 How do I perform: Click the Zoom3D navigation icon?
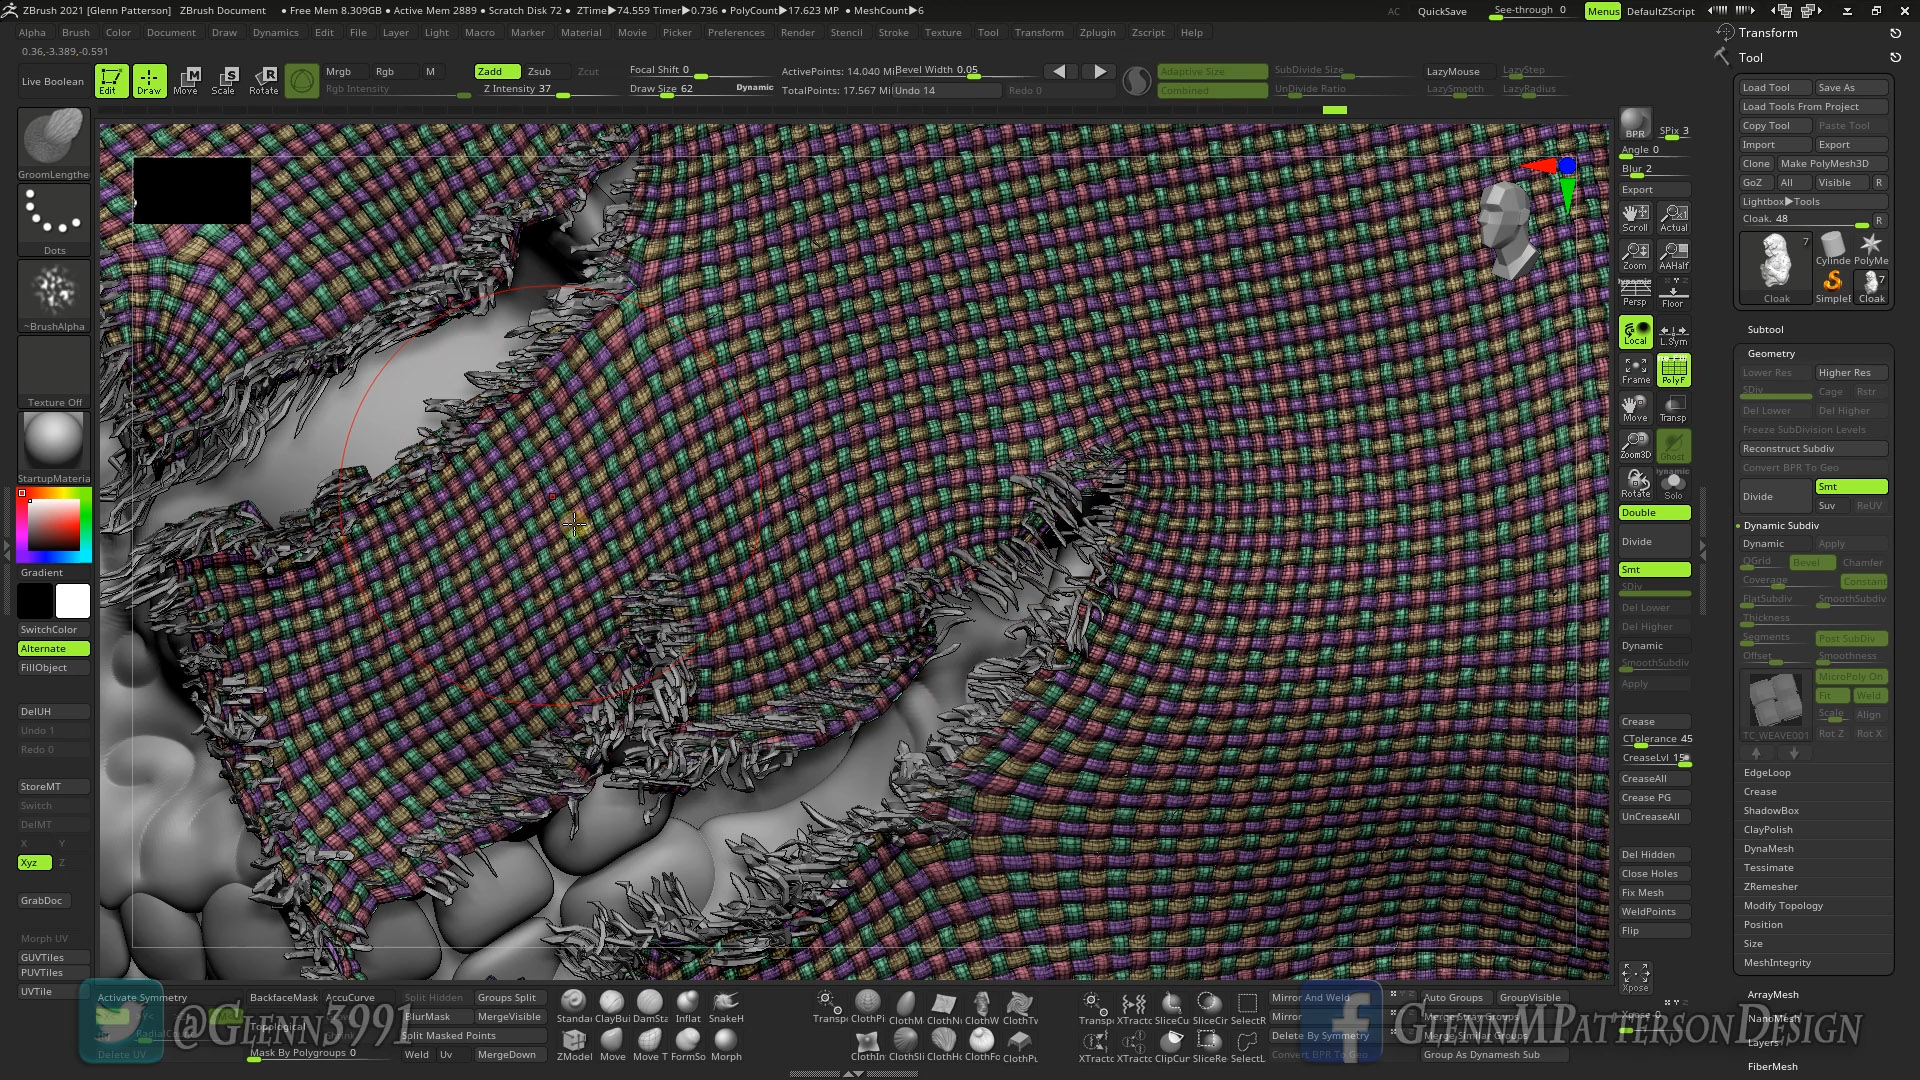point(1636,445)
